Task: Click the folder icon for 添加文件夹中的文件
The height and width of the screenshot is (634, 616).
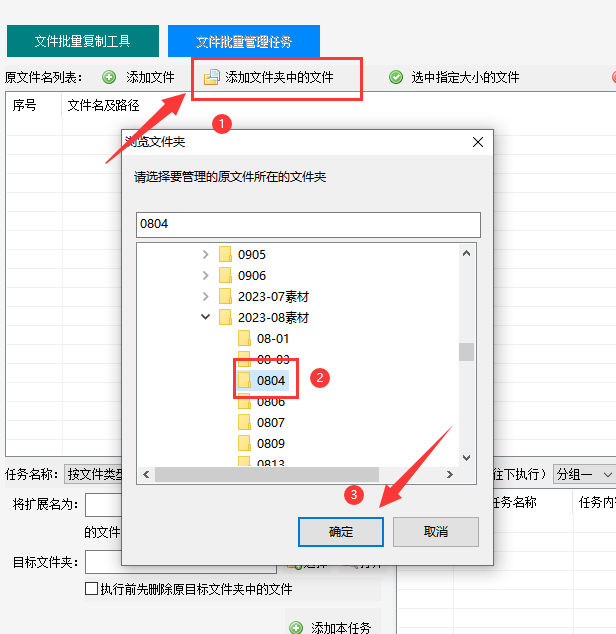Action: pos(212,77)
